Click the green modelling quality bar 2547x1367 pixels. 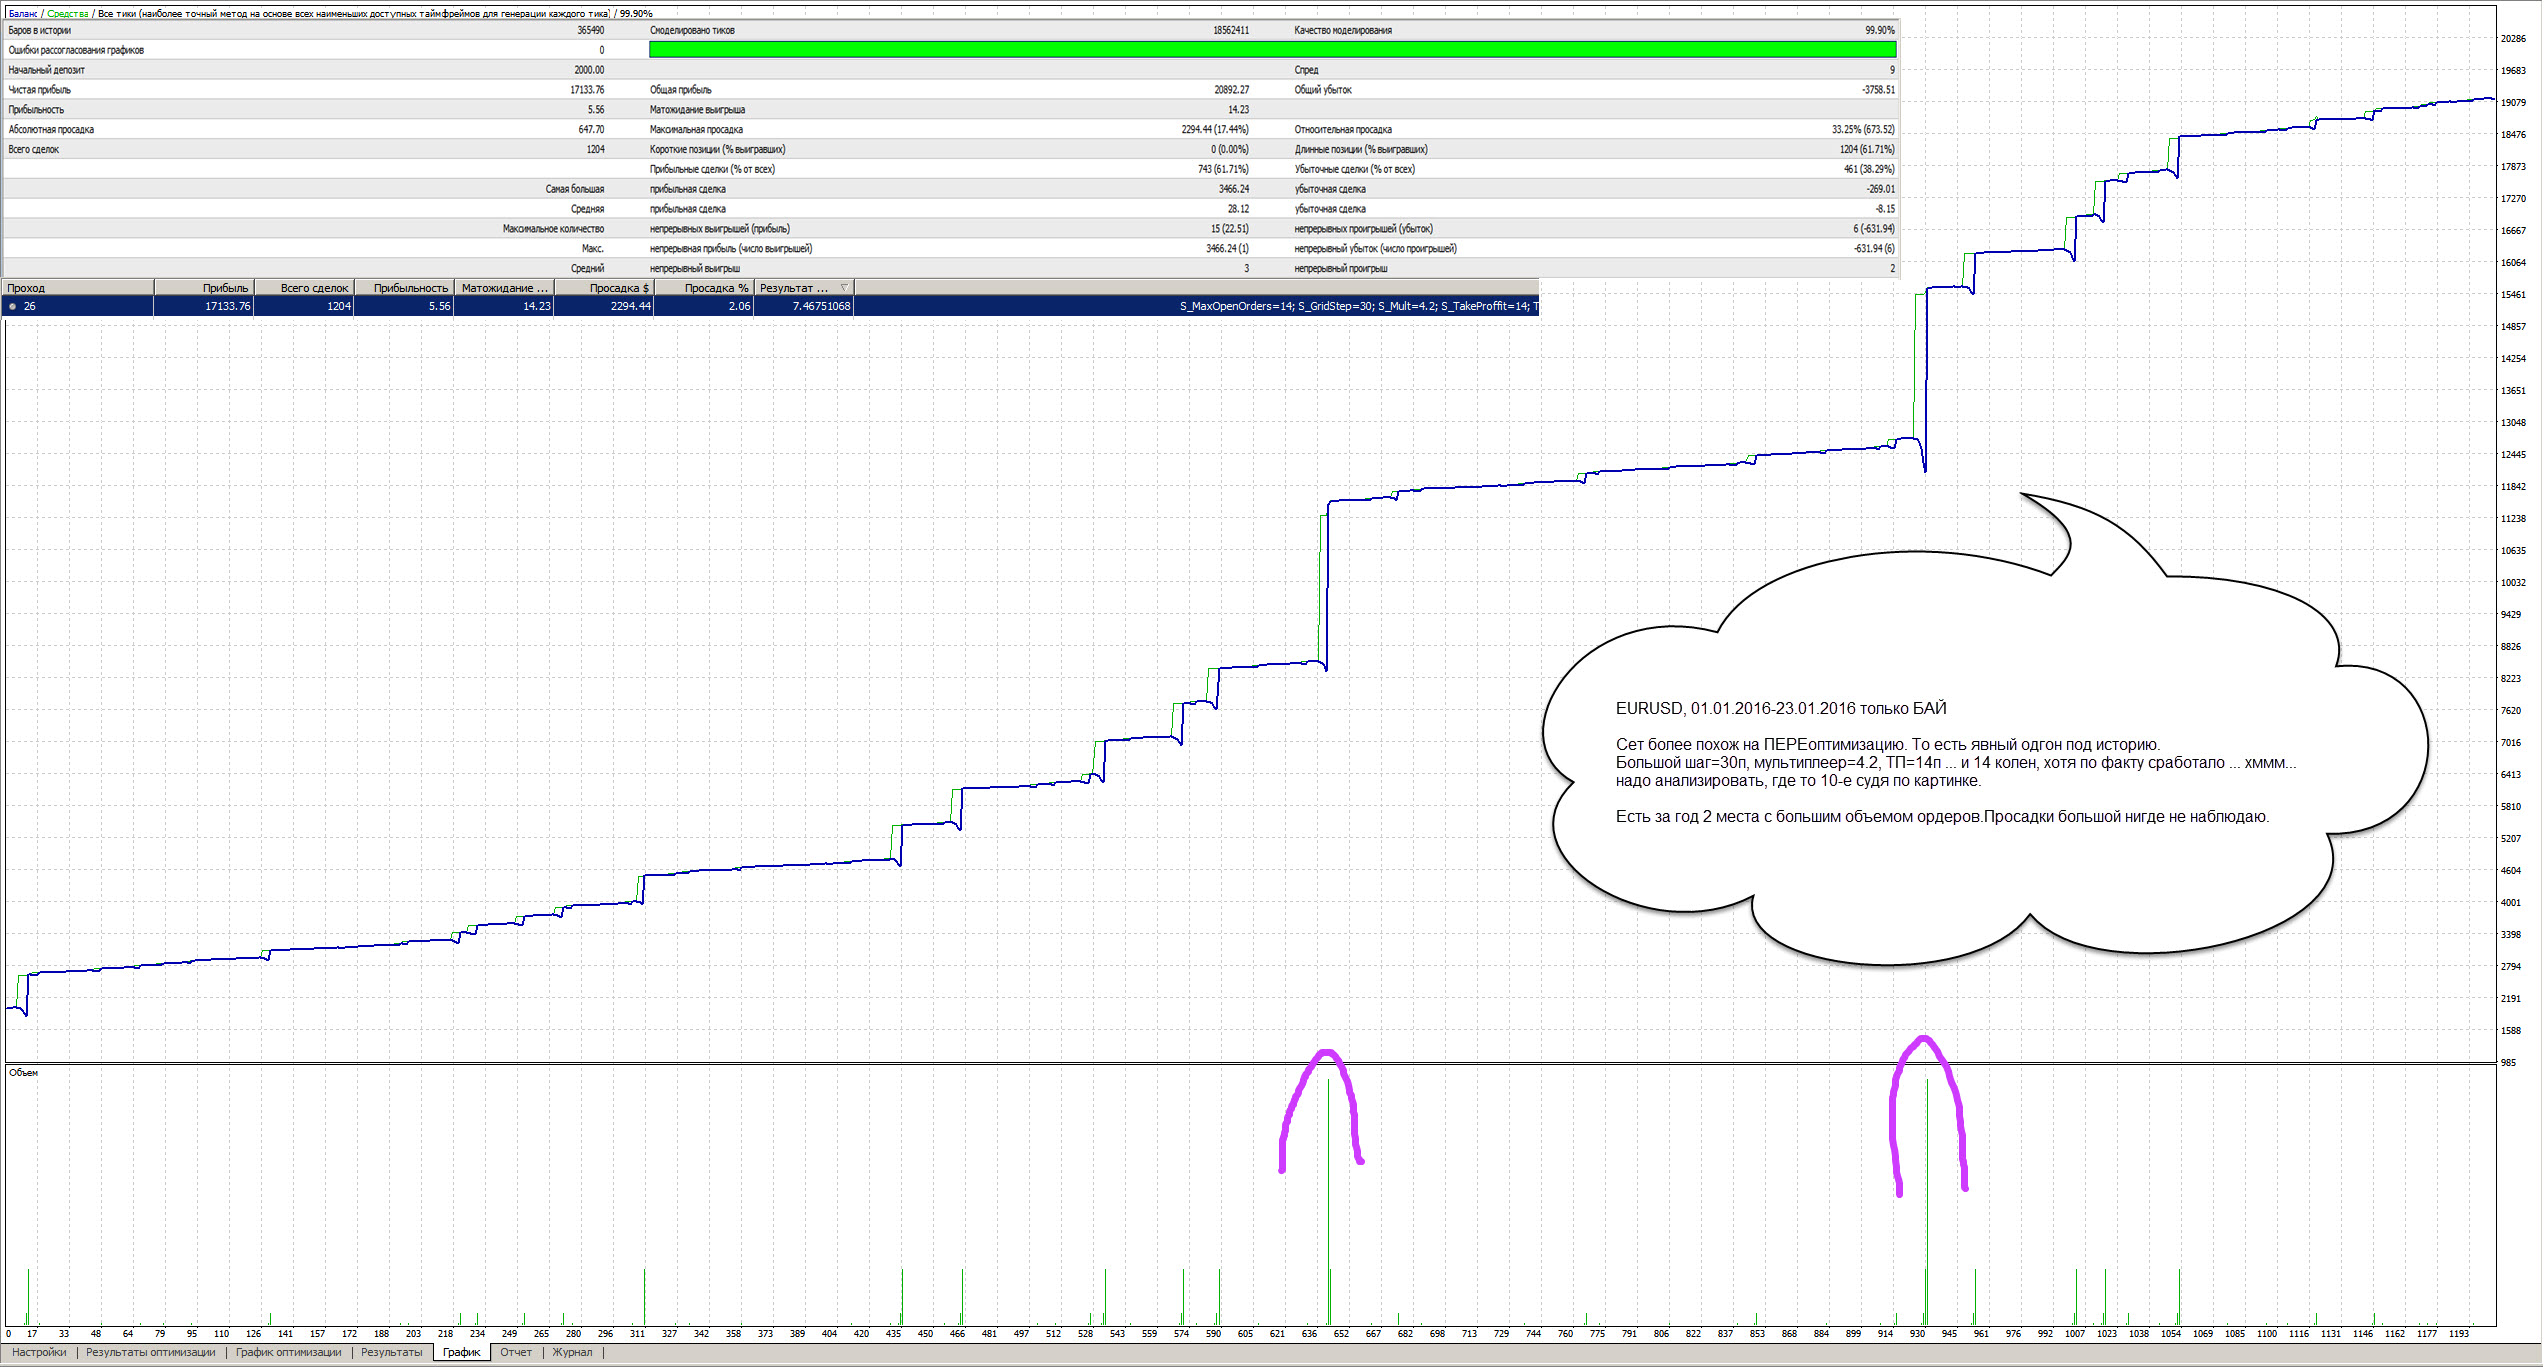(x=1272, y=49)
